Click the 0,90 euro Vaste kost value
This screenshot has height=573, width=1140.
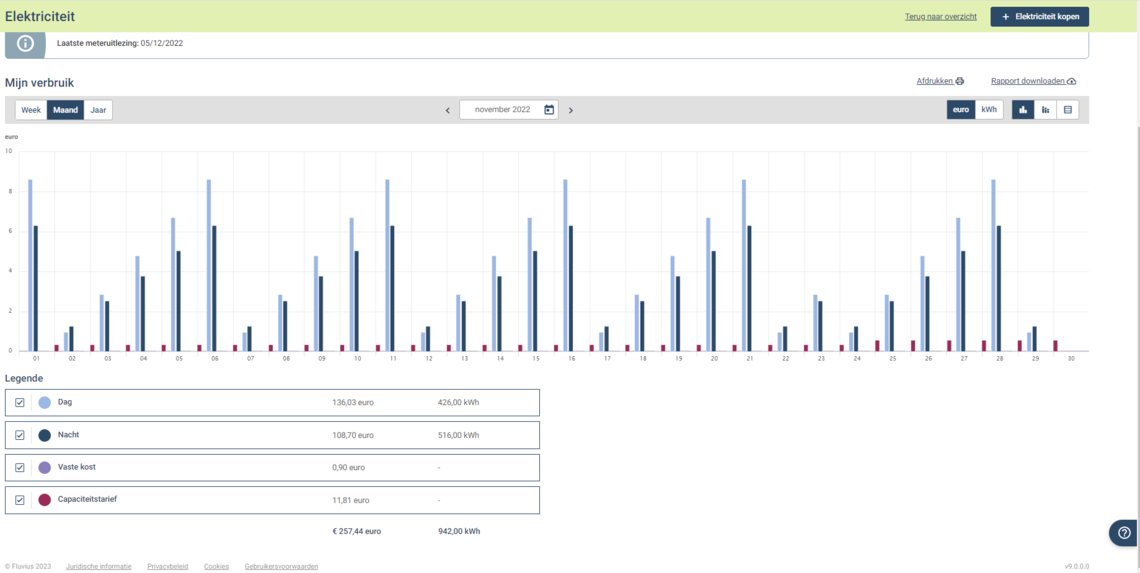click(x=348, y=468)
